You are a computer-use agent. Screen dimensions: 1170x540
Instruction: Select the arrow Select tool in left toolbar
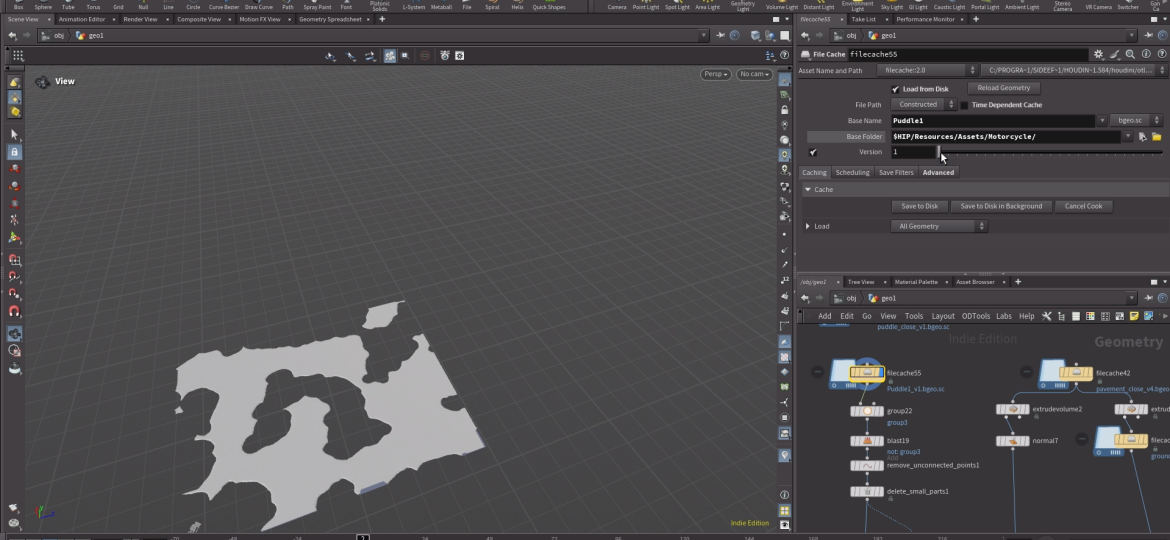pyautogui.click(x=14, y=134)
